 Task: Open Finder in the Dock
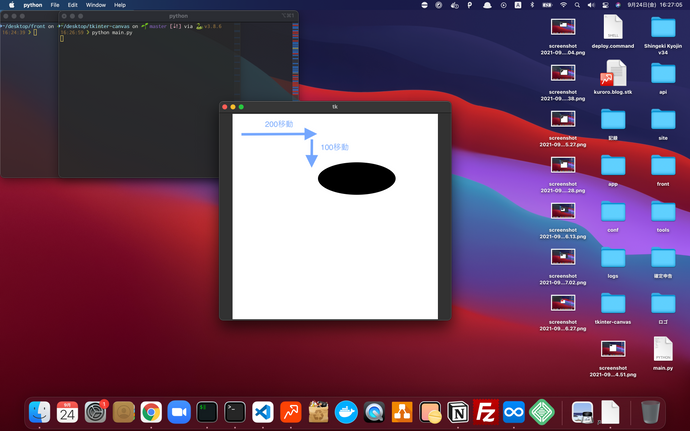pyautogui.click(x=39, y=413)
